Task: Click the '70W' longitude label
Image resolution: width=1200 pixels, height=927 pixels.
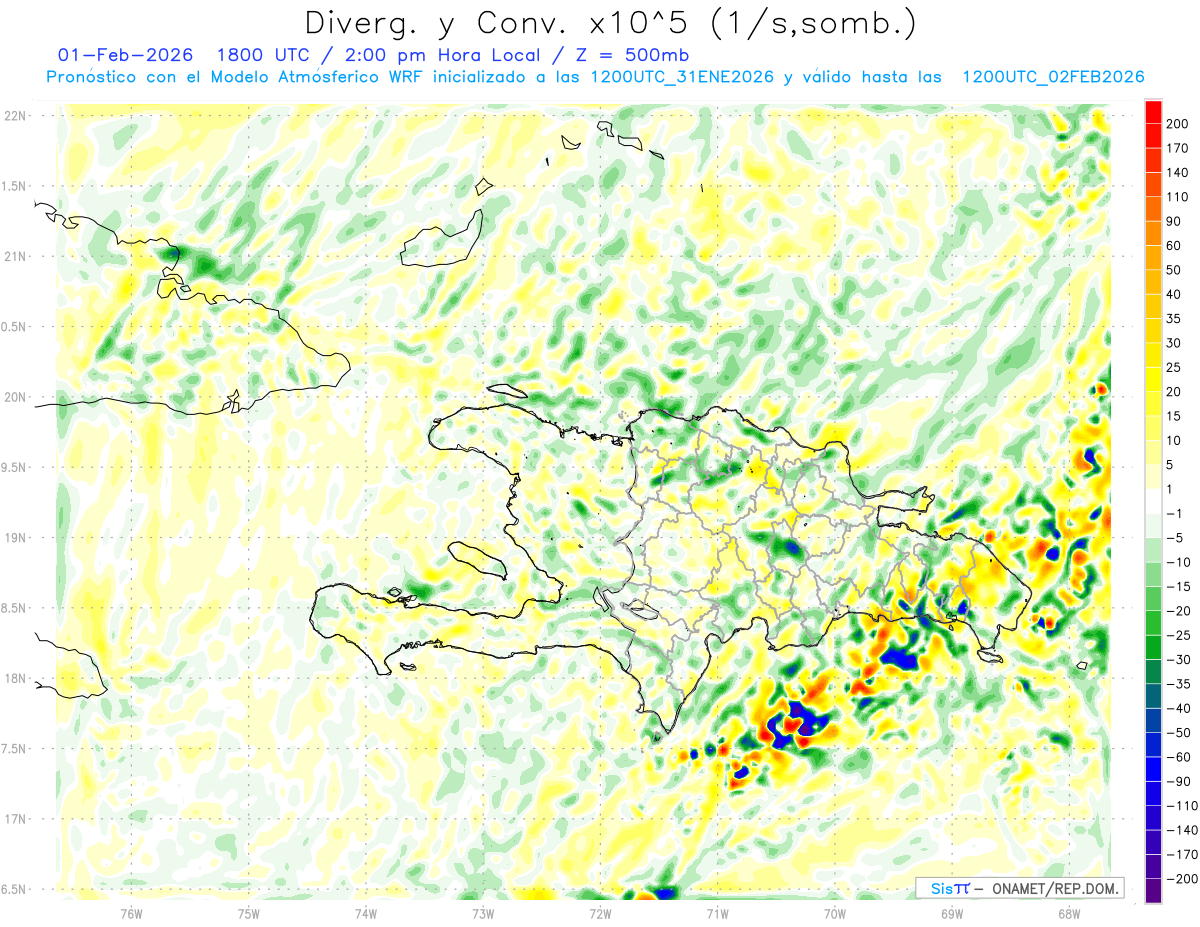Action: click(x=835, y=912)
